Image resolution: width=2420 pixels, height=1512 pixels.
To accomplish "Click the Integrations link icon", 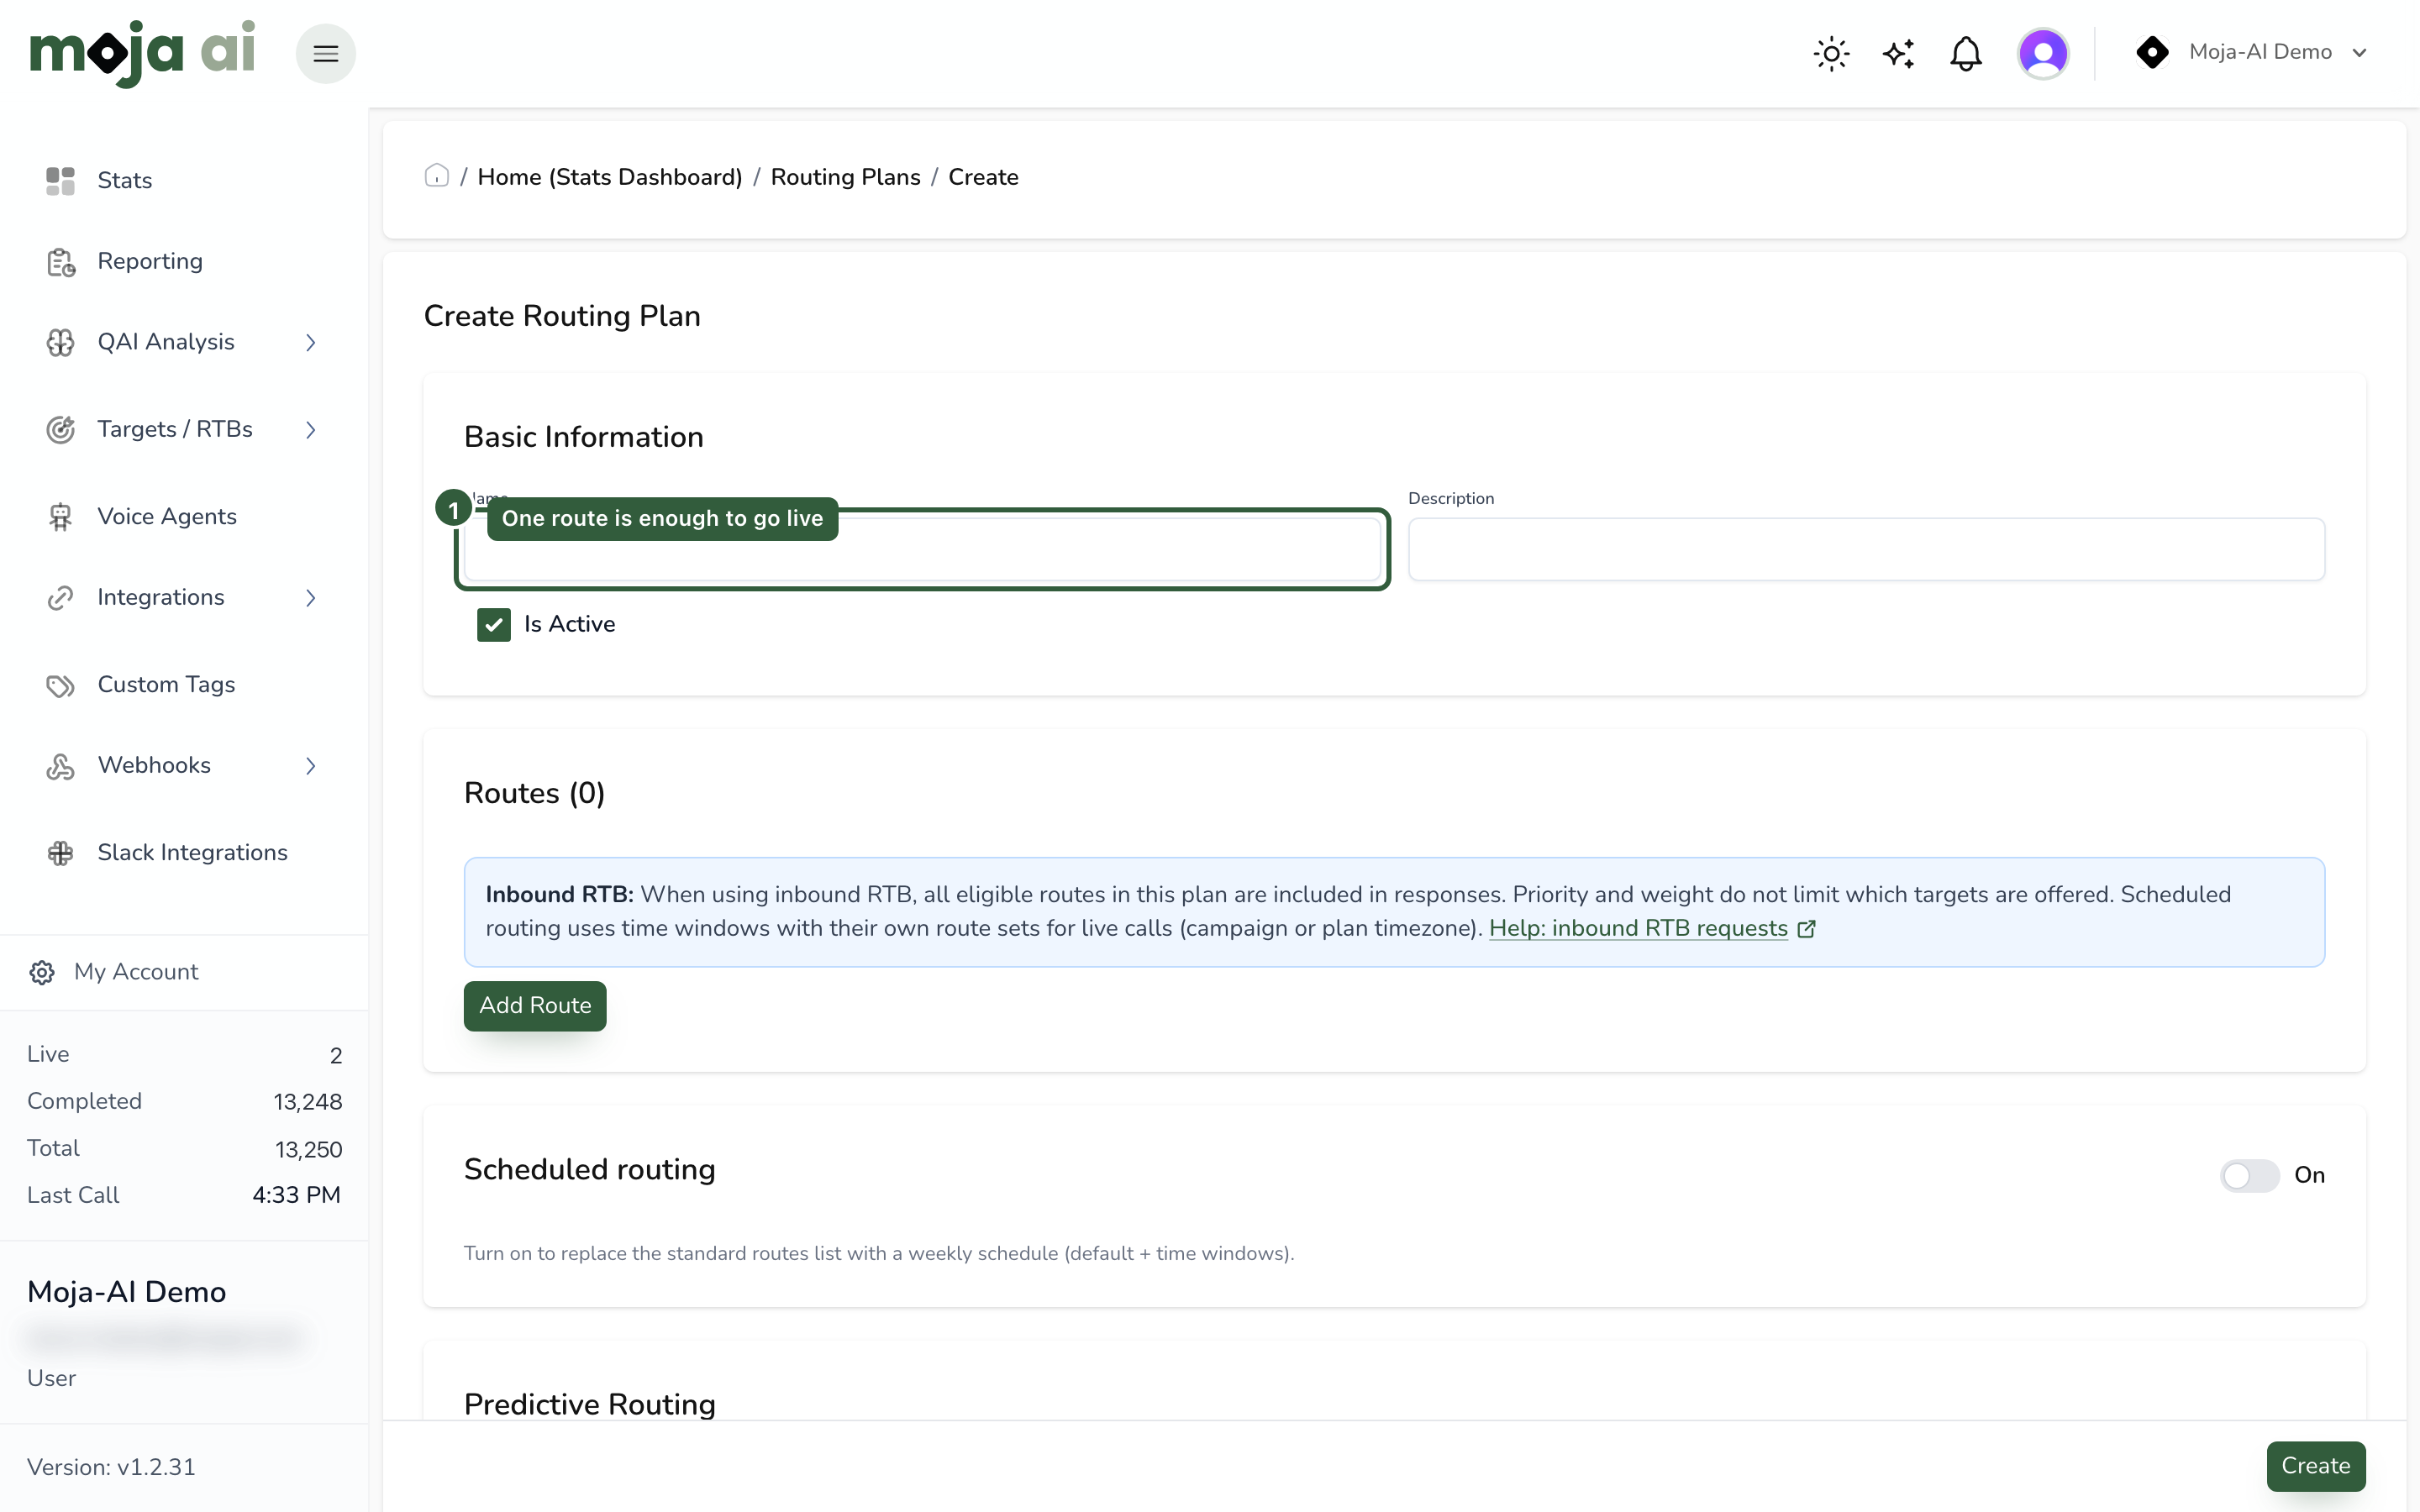I will (x=60, y=598).
